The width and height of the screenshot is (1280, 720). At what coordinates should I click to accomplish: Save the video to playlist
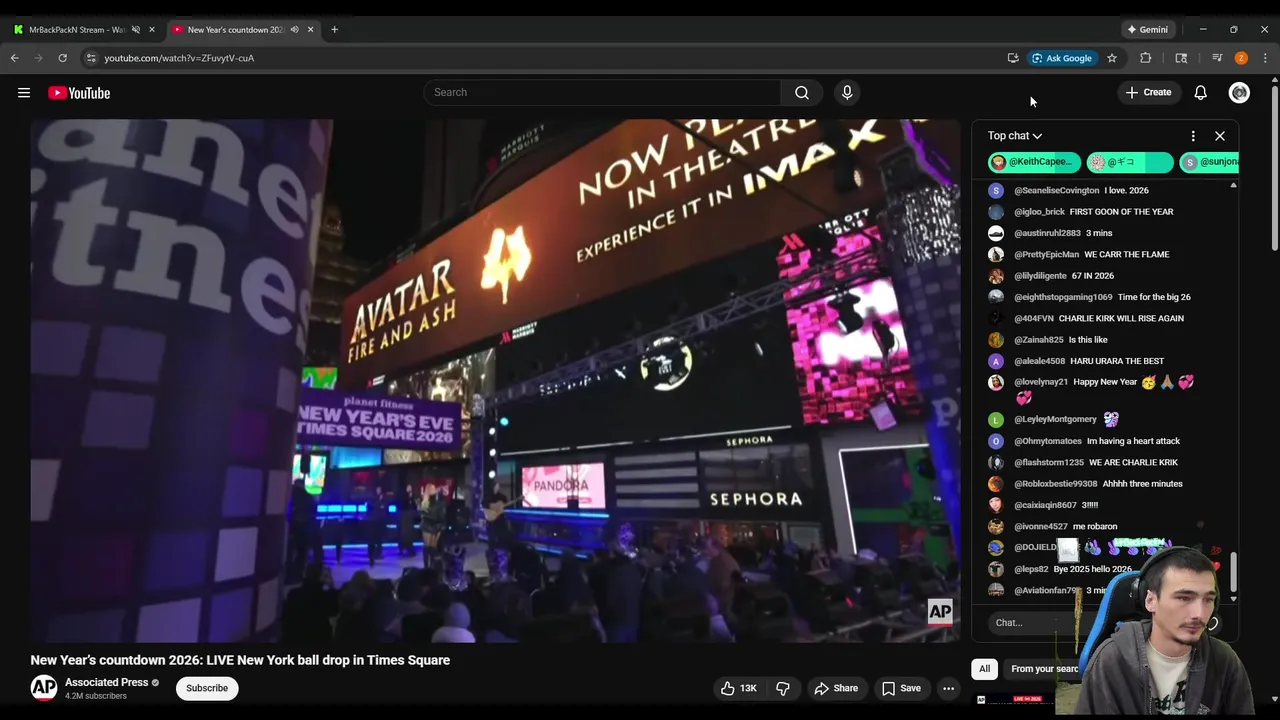click(x=900, y=688)
